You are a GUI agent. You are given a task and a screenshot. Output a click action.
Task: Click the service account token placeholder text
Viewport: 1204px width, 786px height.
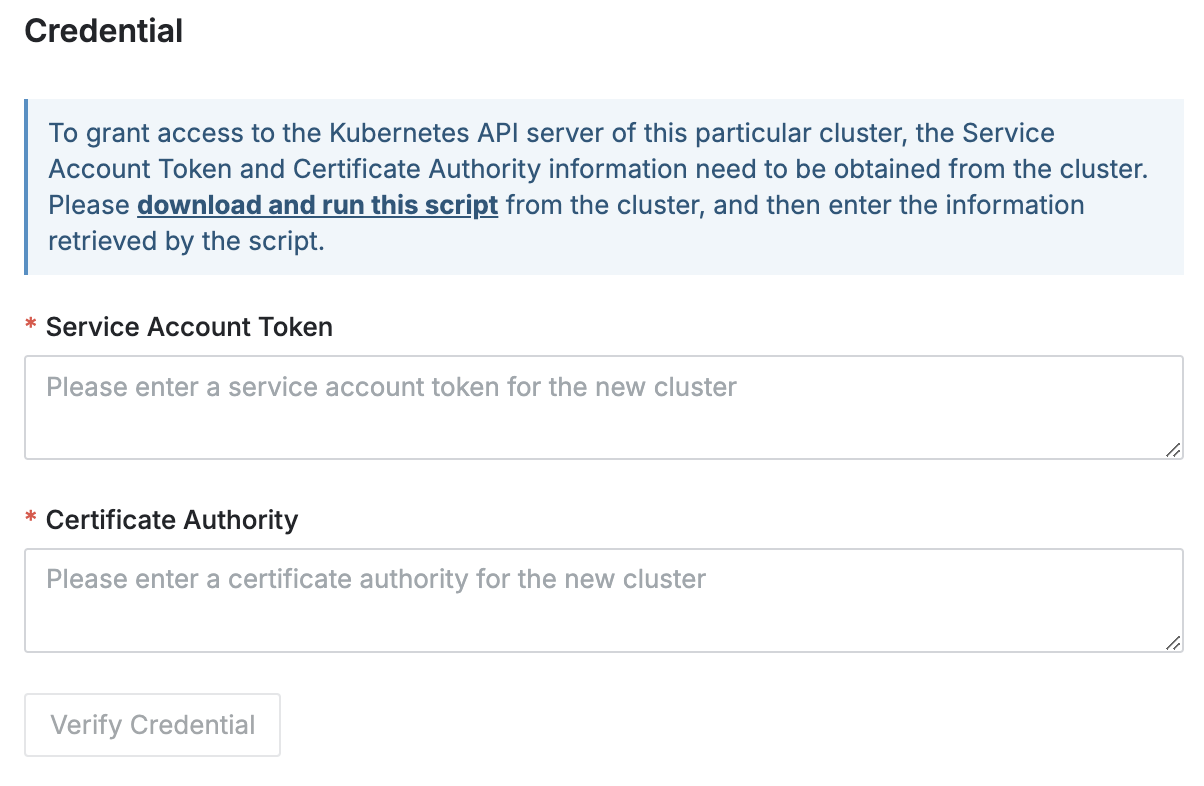coord(391,387)
